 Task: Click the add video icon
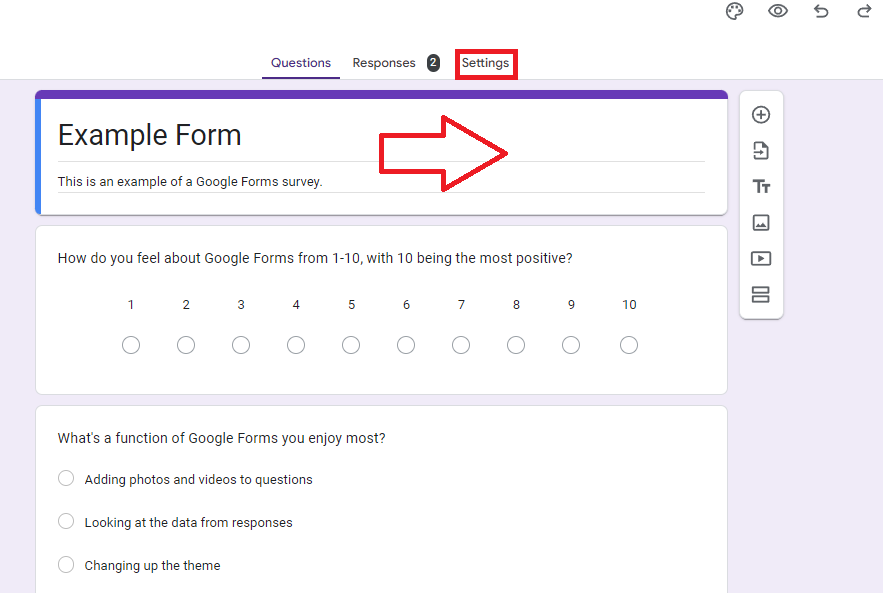[761, 259]
